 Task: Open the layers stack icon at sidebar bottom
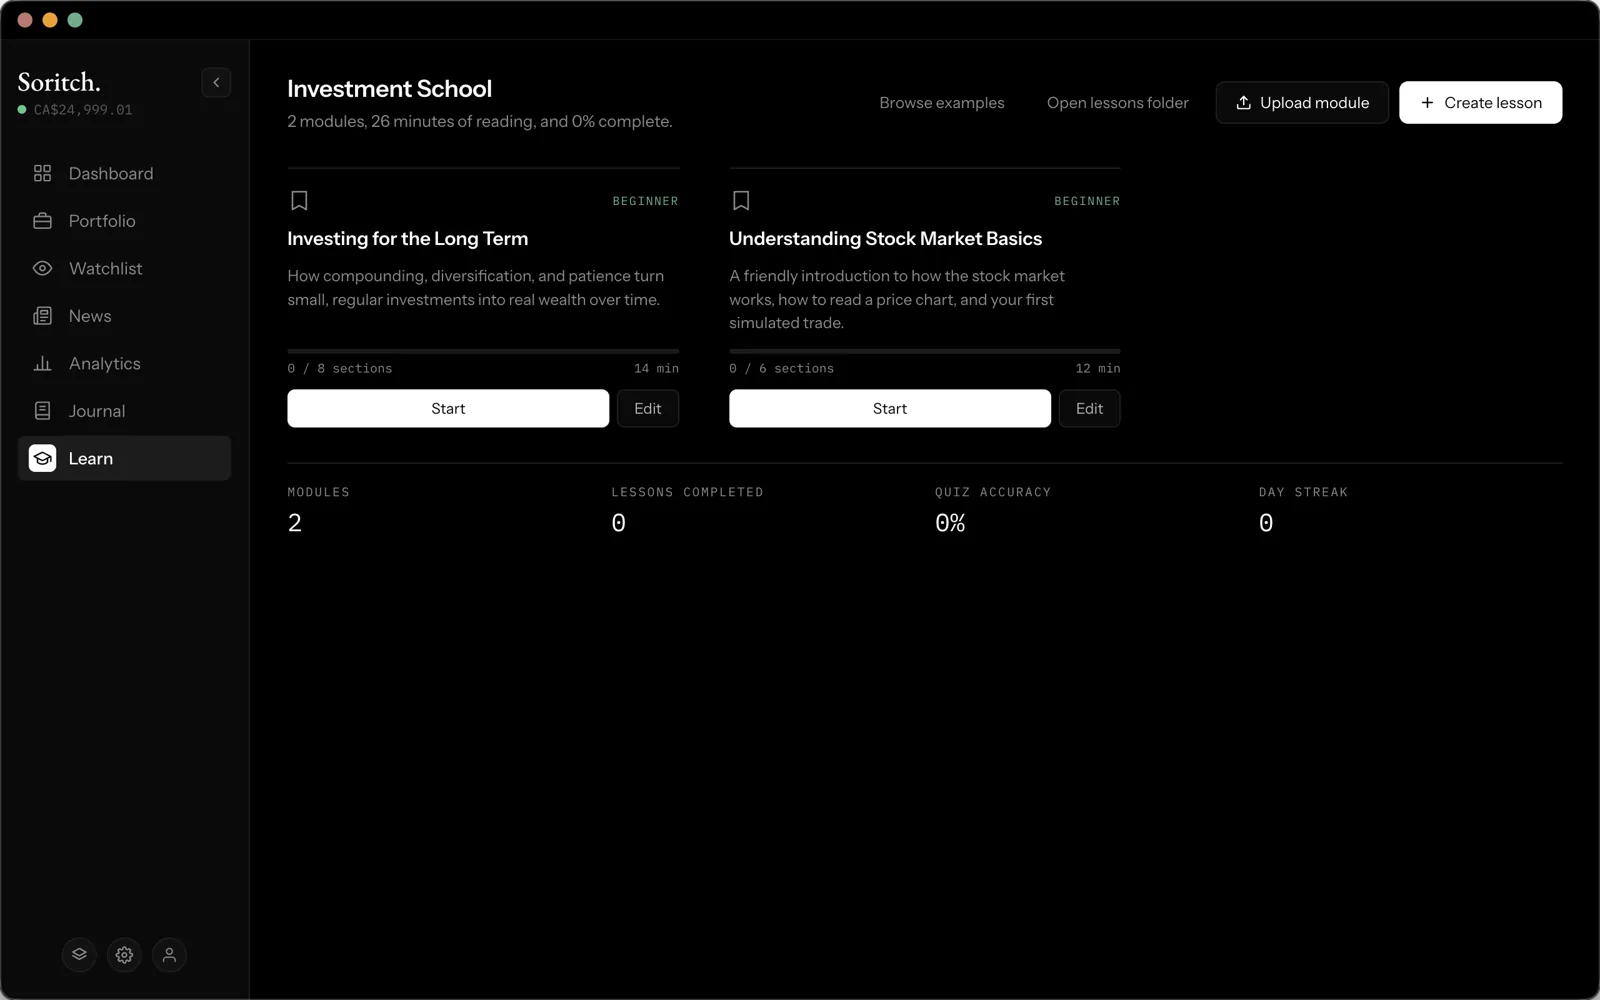pos(79,955)
